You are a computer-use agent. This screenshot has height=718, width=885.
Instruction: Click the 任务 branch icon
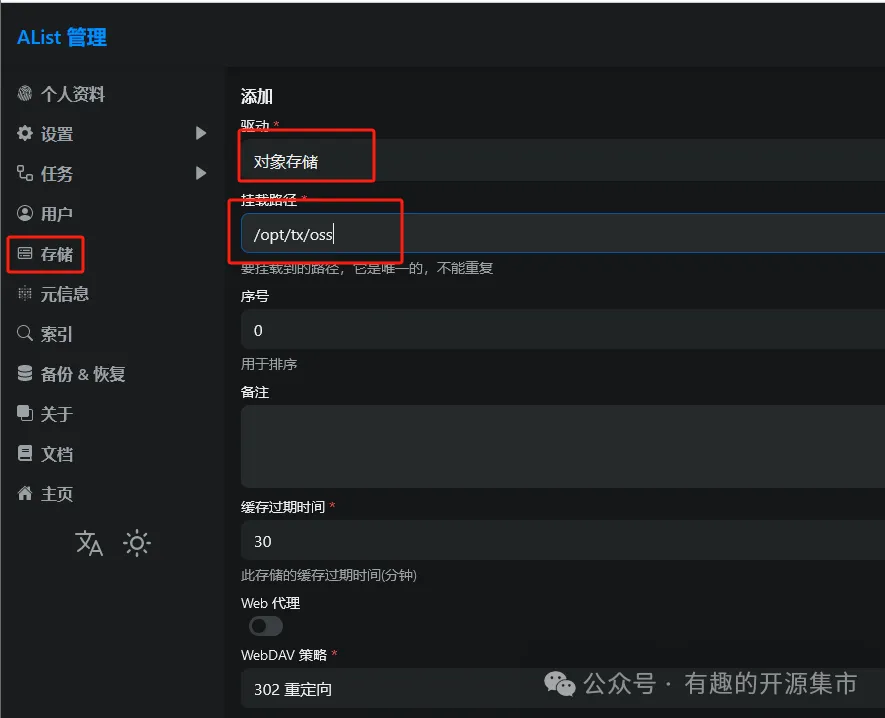click(25, 173)
